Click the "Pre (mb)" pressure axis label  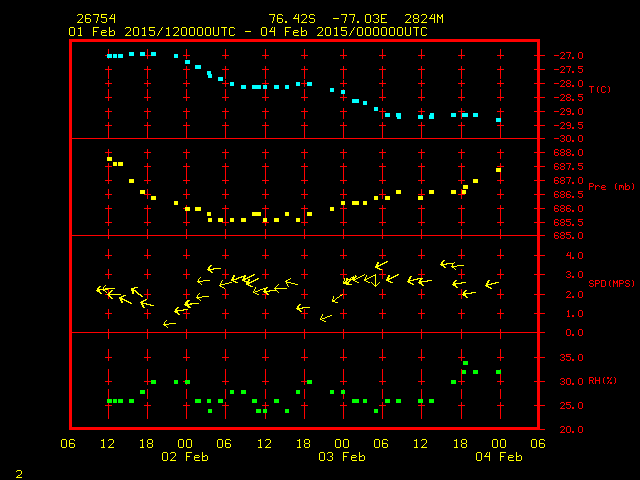coord(611,187)
